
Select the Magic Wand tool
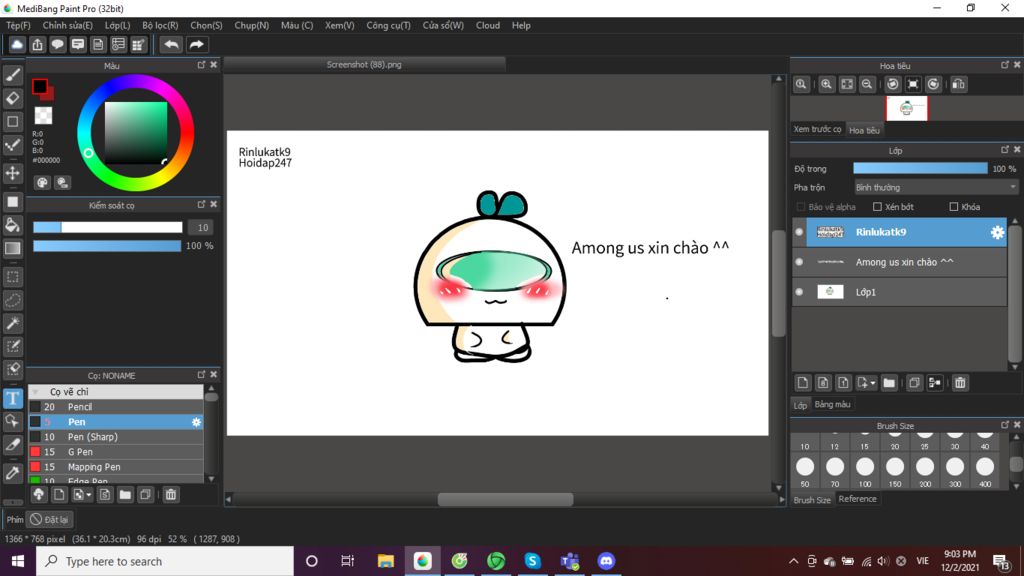coord(12,323)
